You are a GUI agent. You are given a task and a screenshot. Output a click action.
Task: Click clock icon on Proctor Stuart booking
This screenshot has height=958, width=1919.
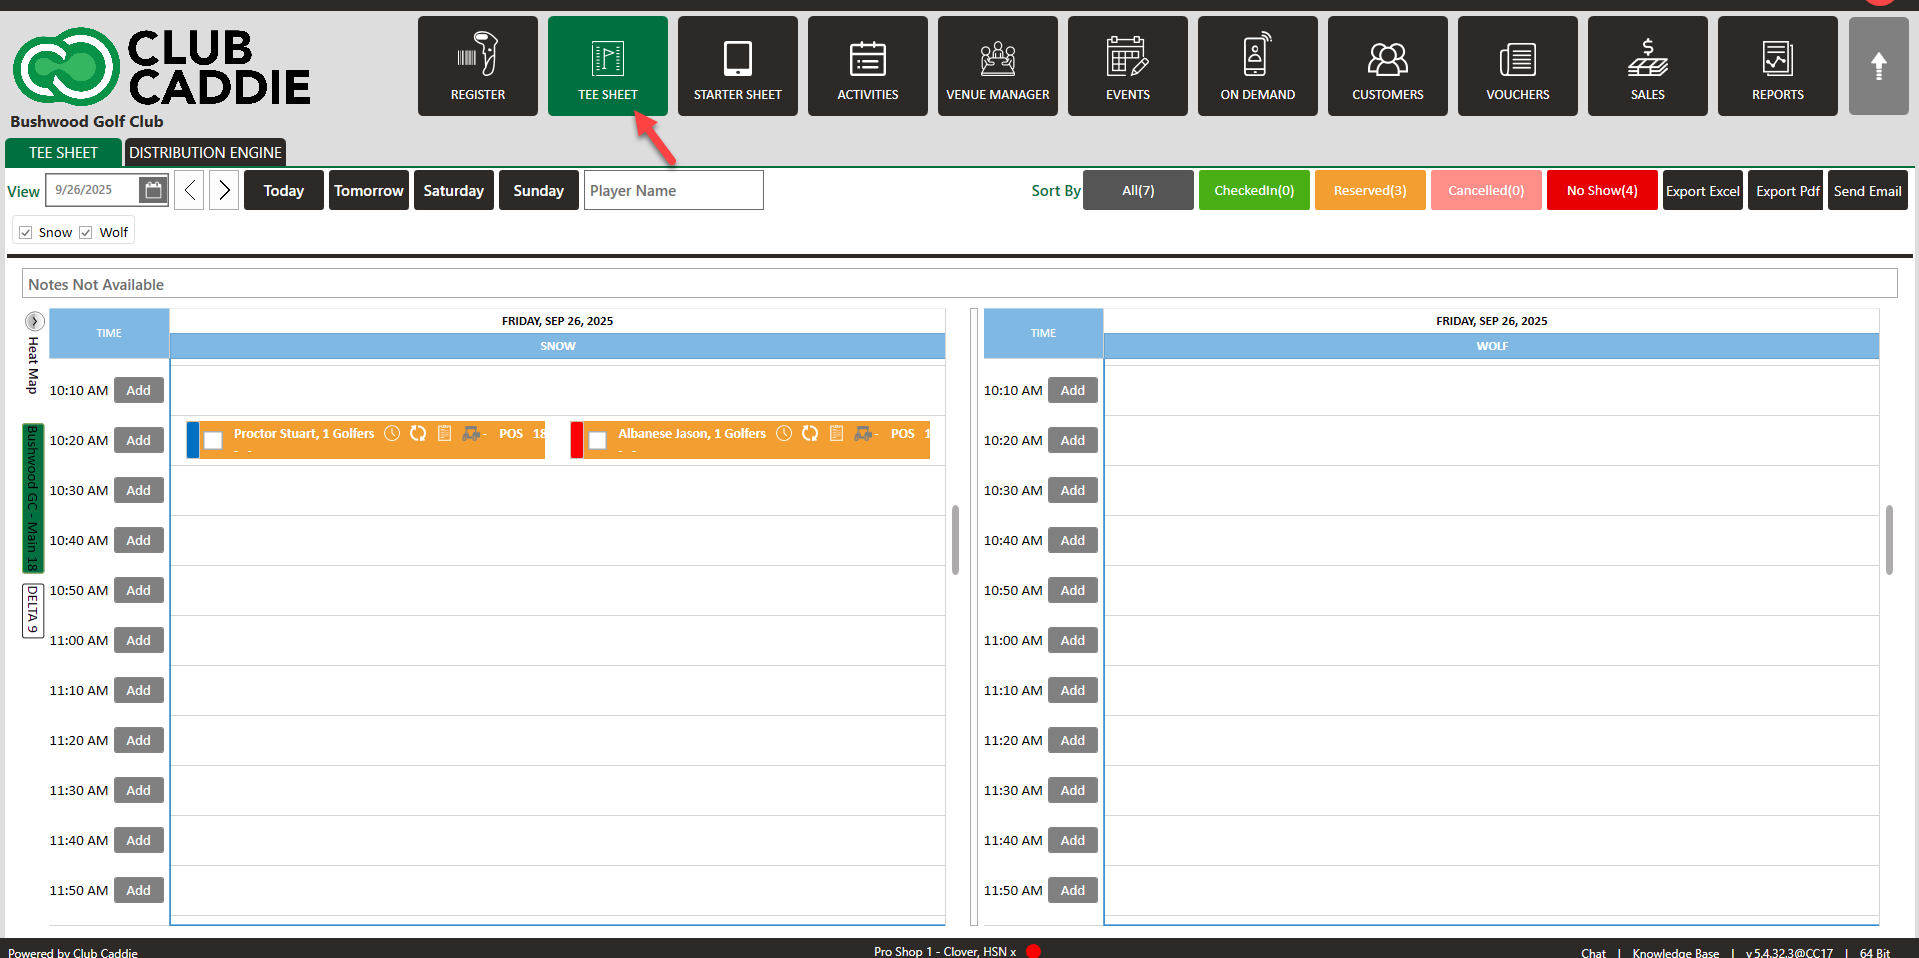pos(392,433)
